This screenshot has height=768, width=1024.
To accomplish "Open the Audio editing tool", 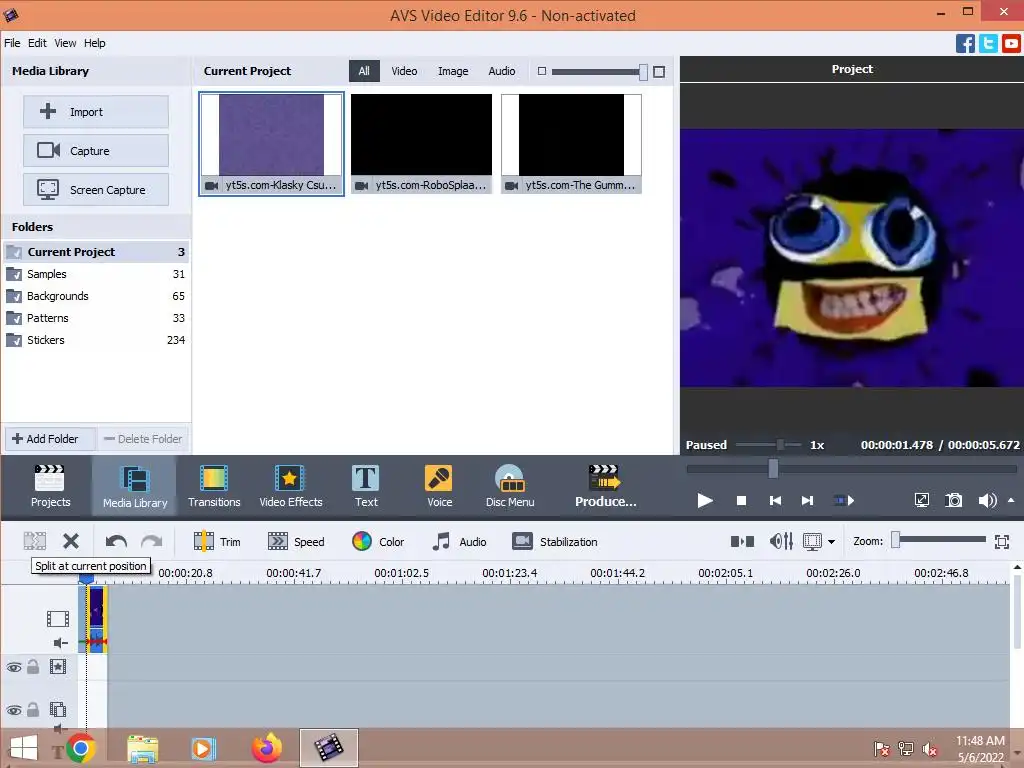I will [459, 541].
